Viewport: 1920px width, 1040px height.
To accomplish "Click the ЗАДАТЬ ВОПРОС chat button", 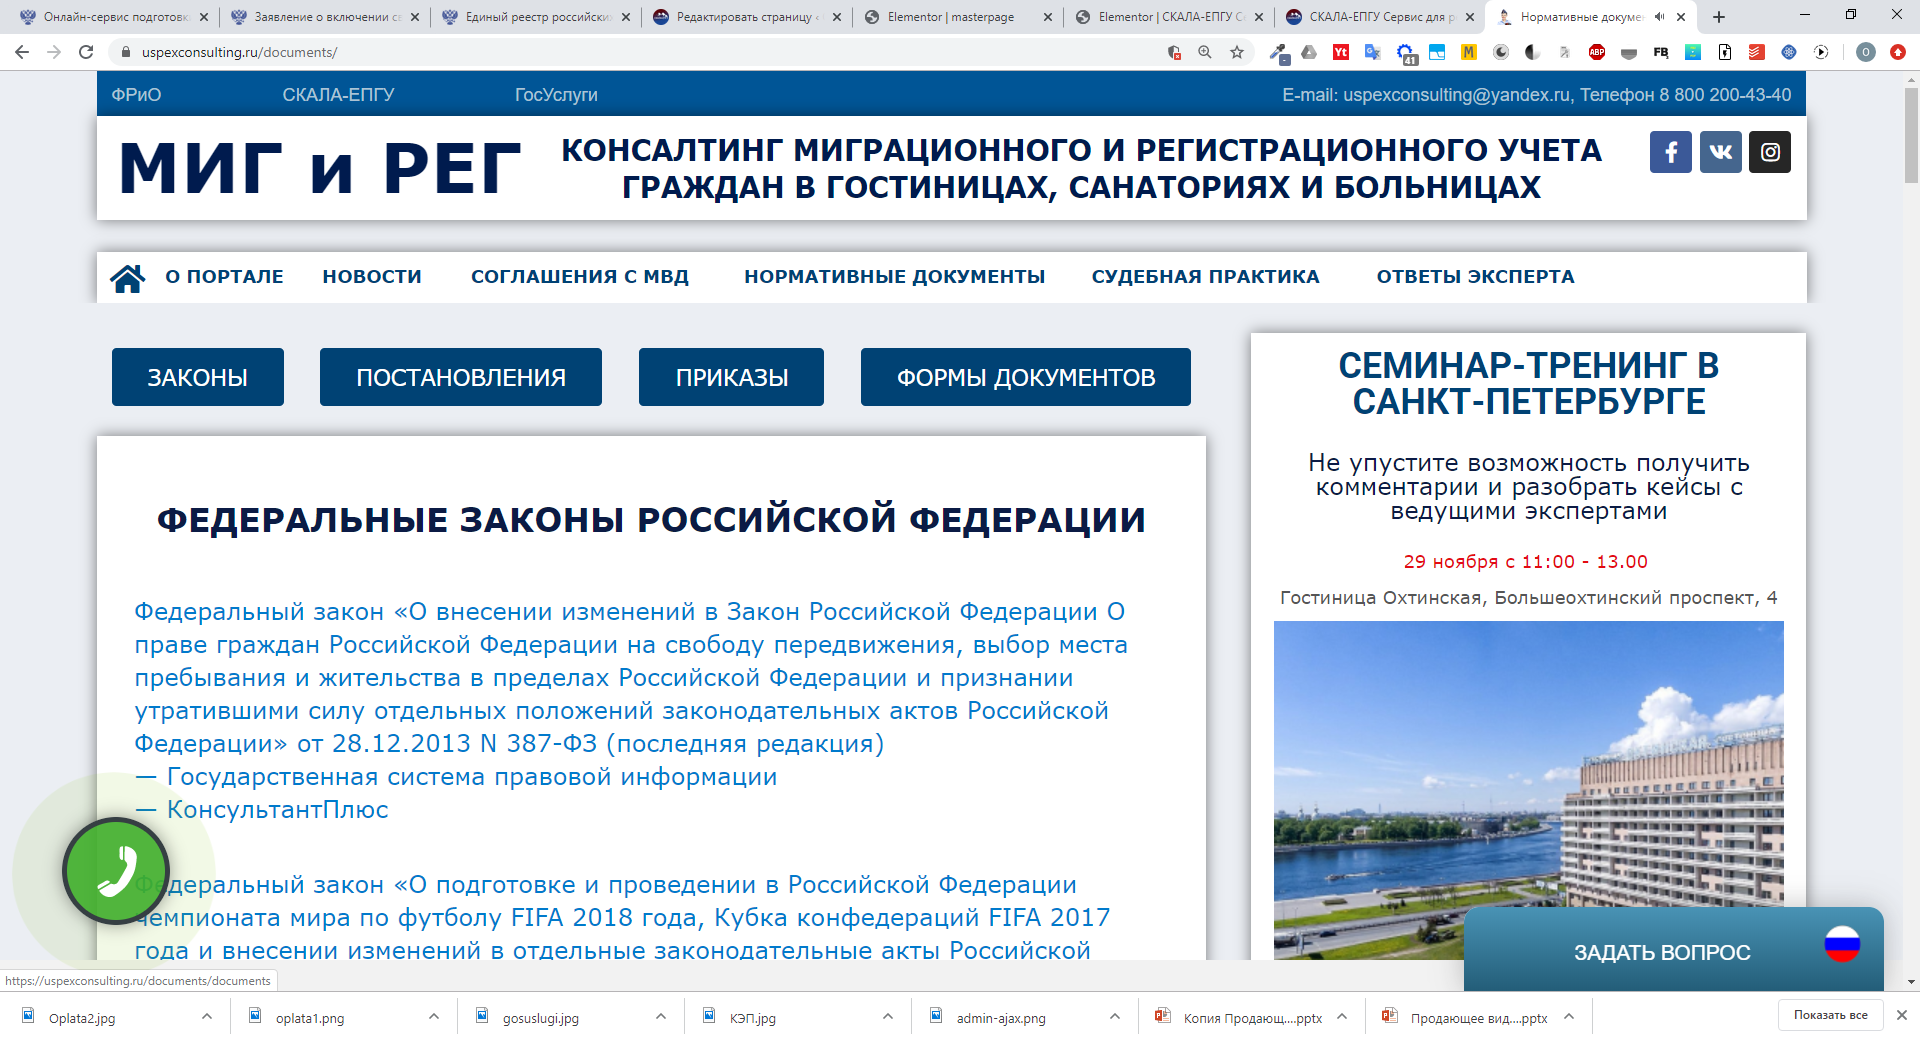I will coord(1662,952).
